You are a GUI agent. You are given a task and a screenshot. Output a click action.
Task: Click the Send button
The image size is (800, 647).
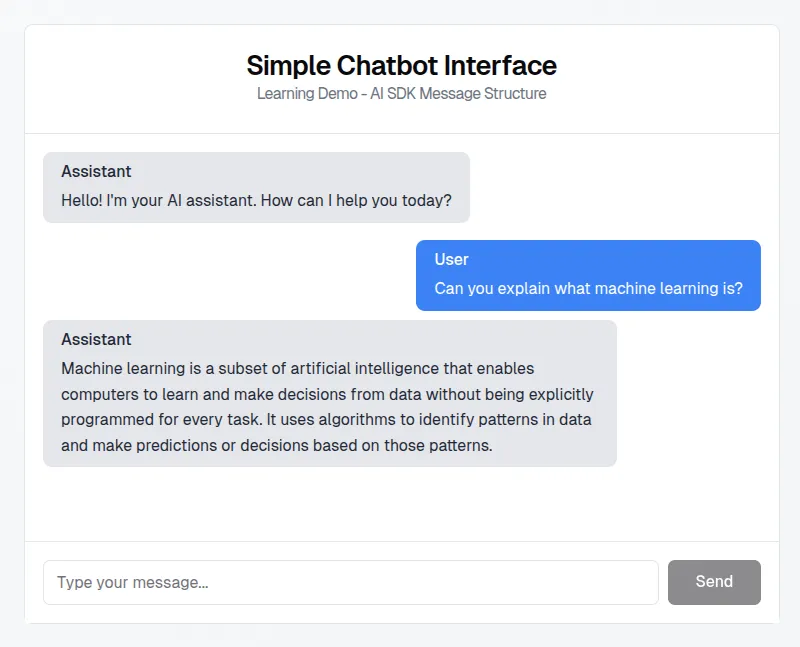click(x=714, y=582)
